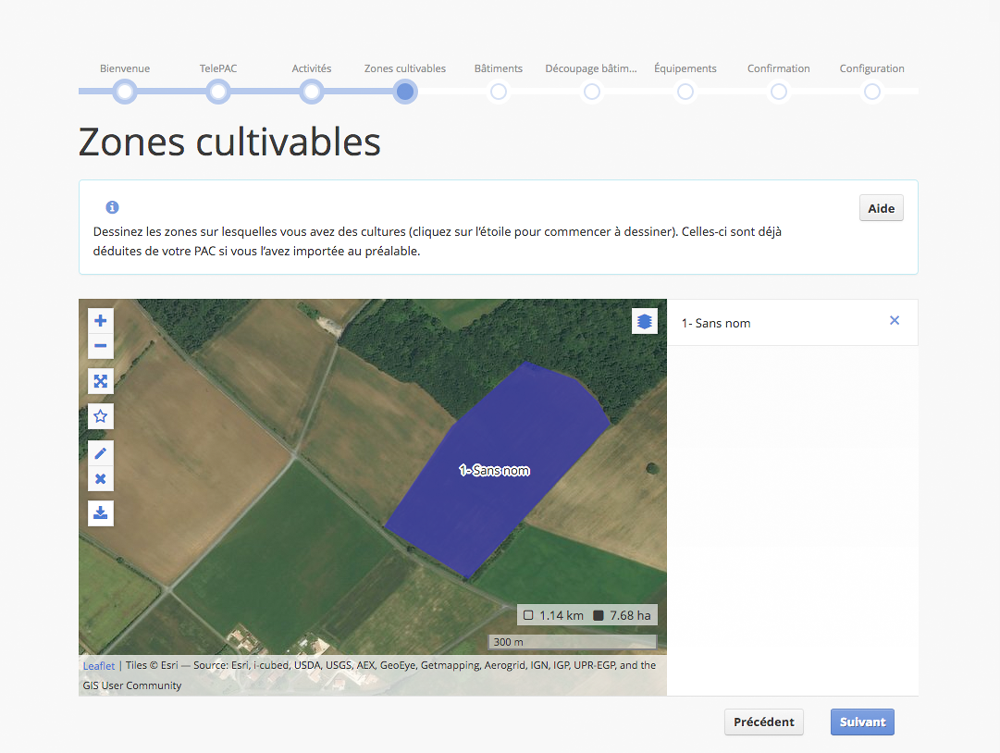Remove the '1- Sans nom' zone from the list
Viewport: 1000px width, 753px height.
(x=894, y=321)
